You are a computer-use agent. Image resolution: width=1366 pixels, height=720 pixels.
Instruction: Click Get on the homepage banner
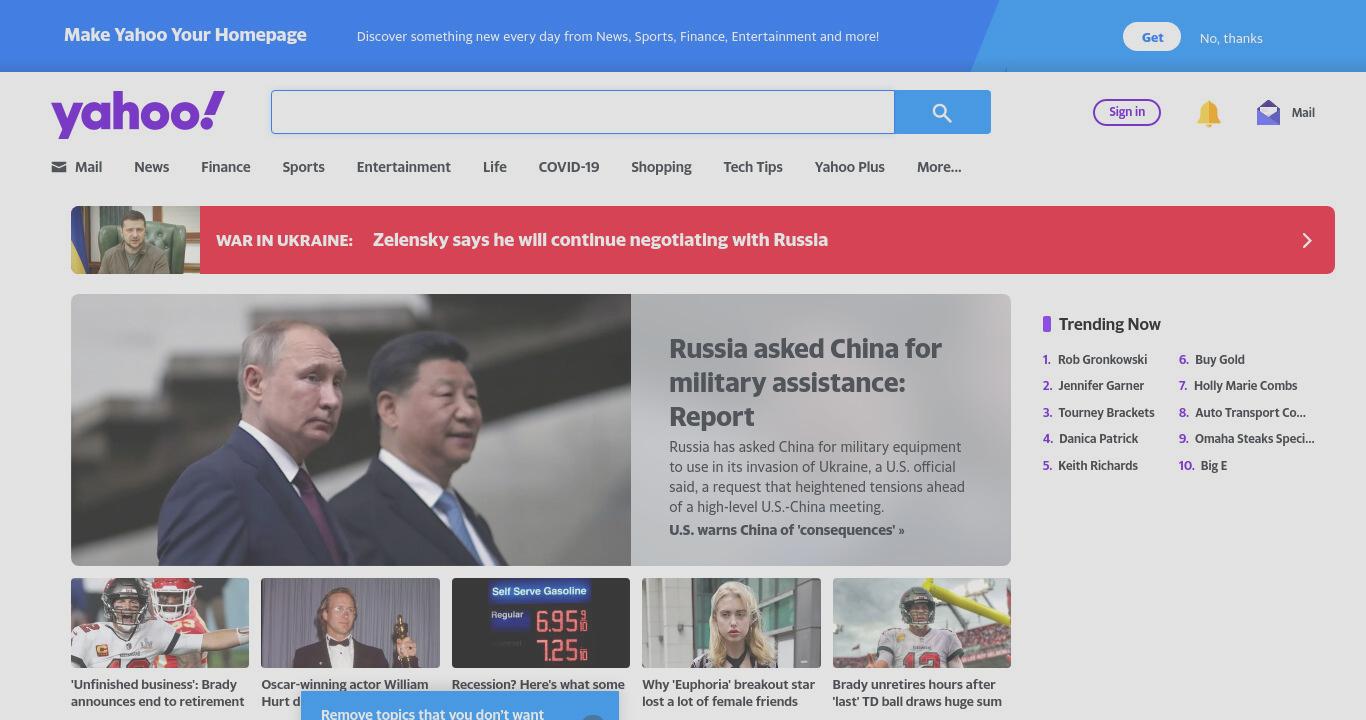pyautogui.click(x=1152, y=37)
